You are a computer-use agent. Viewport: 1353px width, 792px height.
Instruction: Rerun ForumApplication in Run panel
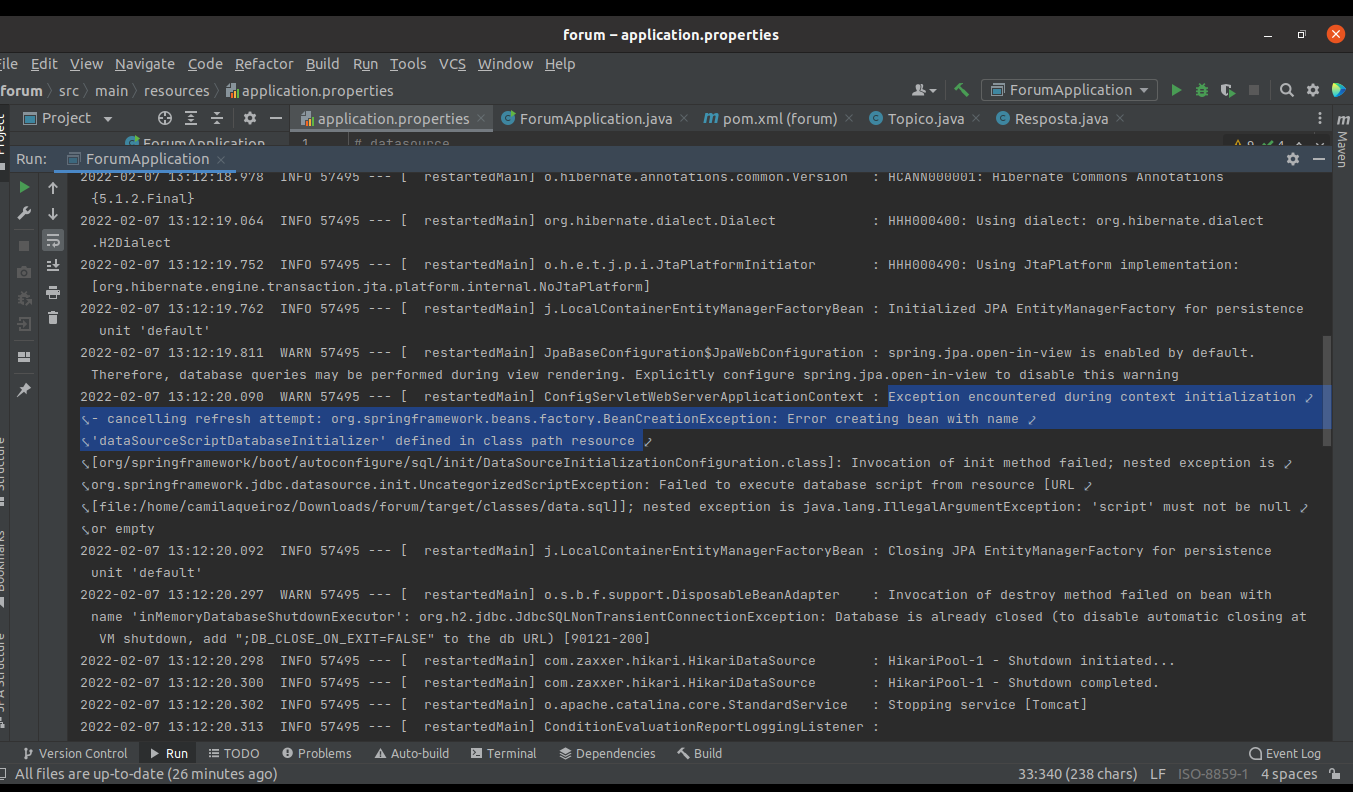point(24,187)
